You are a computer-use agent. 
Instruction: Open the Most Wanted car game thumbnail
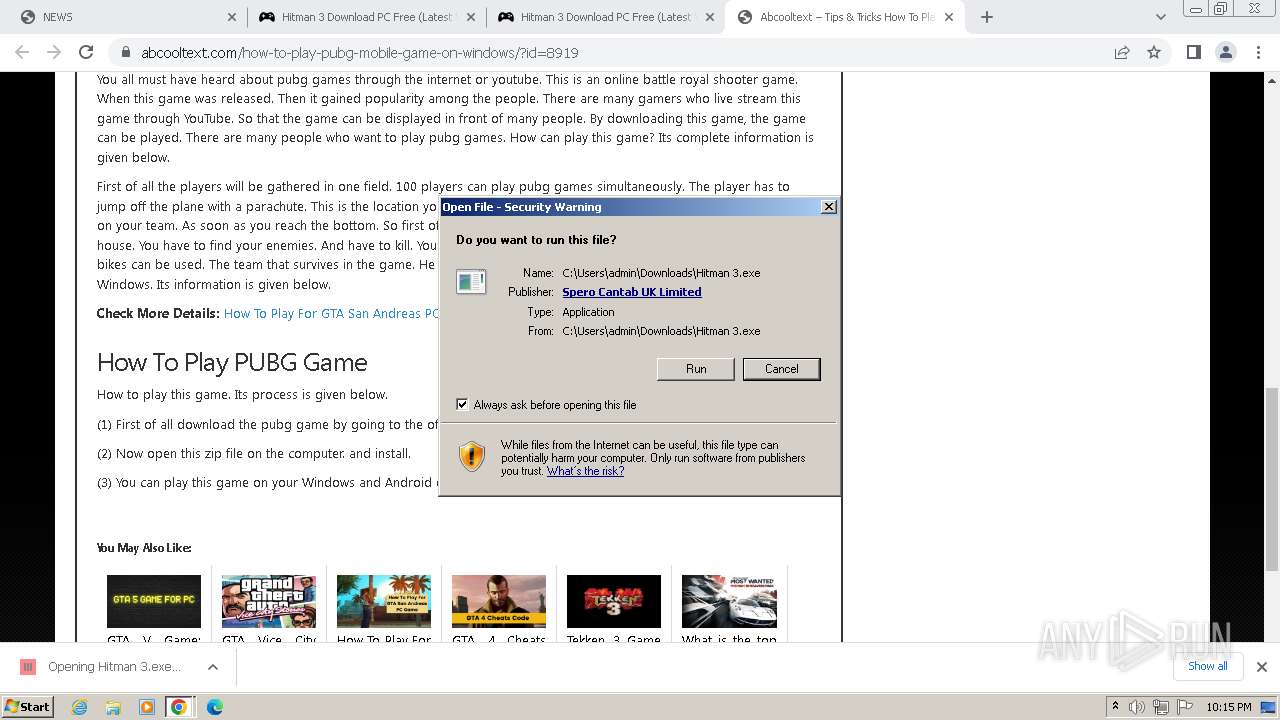729,601
